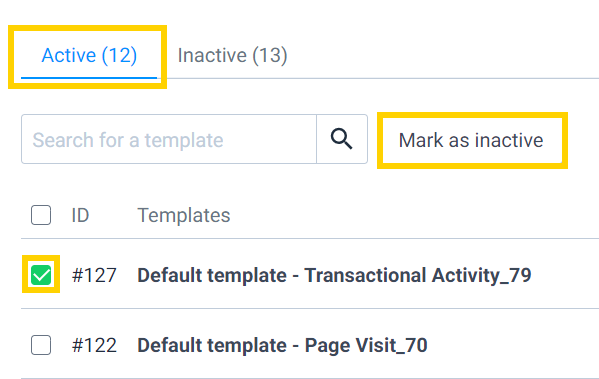Tick the select-all checkbox beside ID
Viewport: 599px width, 379px height.
coord(41,215)
